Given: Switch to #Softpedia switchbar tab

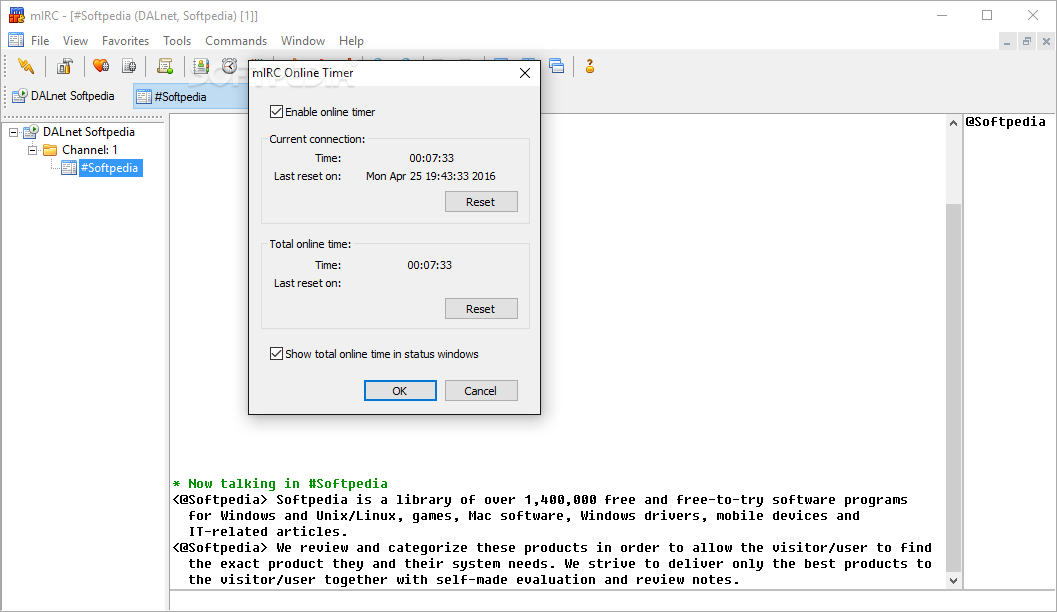Looking at the screenshot, I should [191, 97].
